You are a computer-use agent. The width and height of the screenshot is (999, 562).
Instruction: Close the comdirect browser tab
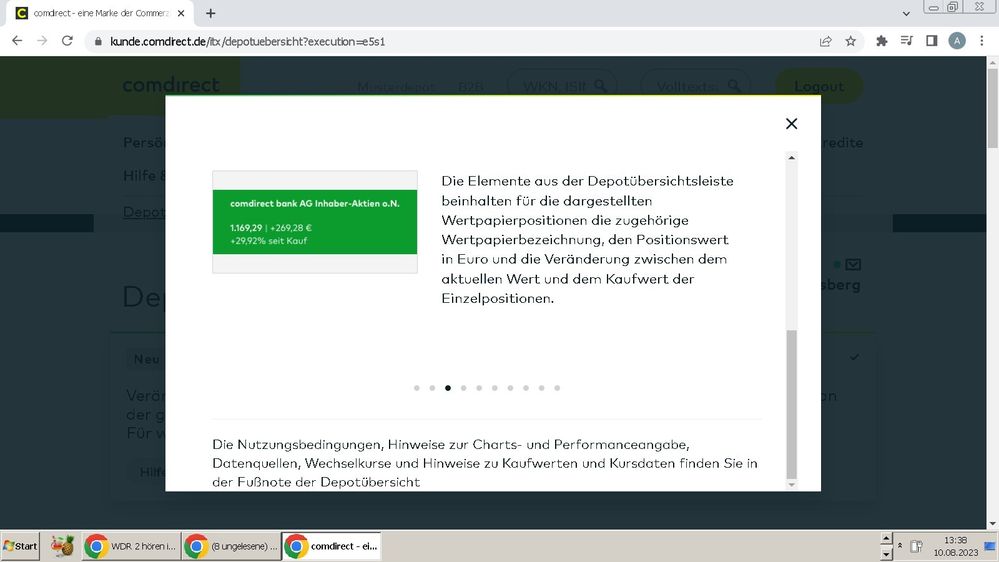(181, 13)
